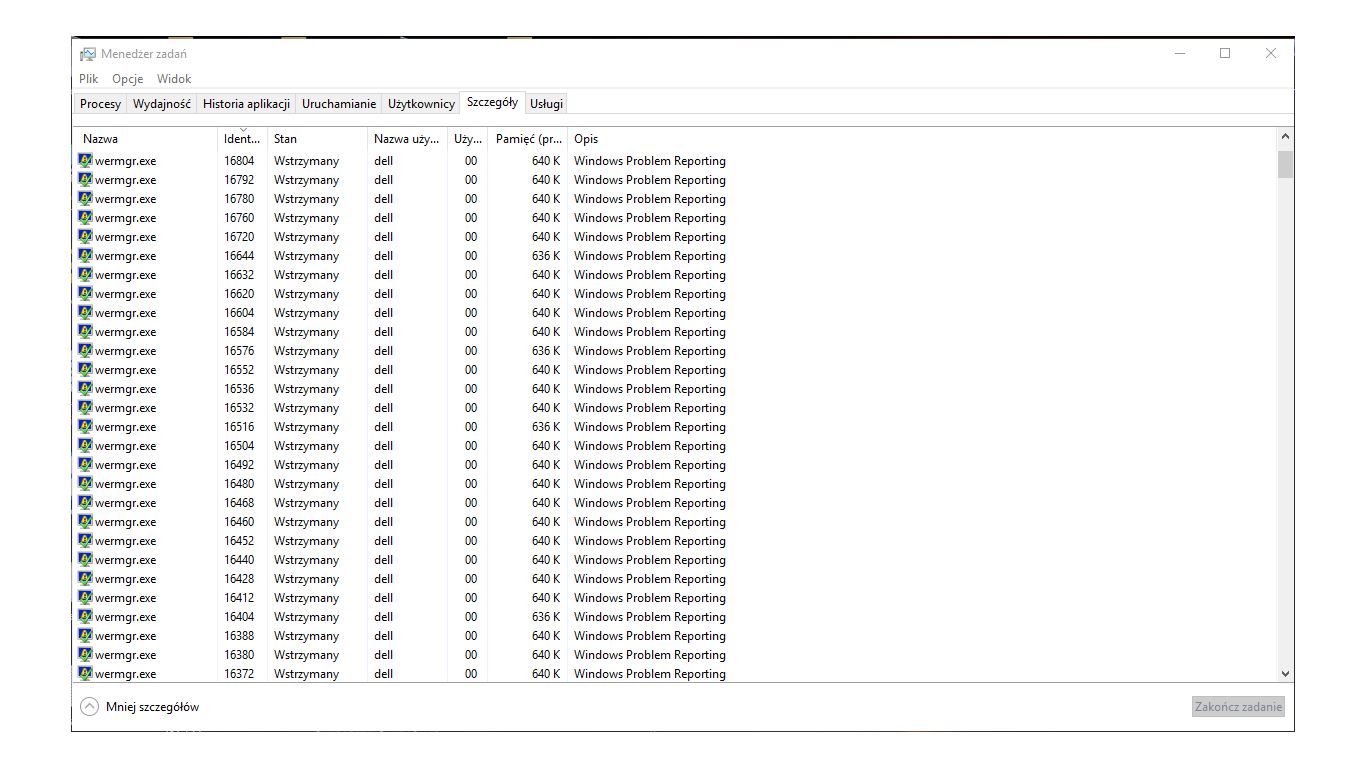Click the wermgr.exe icon for PID 16576
This screenshot has height=768, width=1366.
pyautogui.click(x=85, y=350)
